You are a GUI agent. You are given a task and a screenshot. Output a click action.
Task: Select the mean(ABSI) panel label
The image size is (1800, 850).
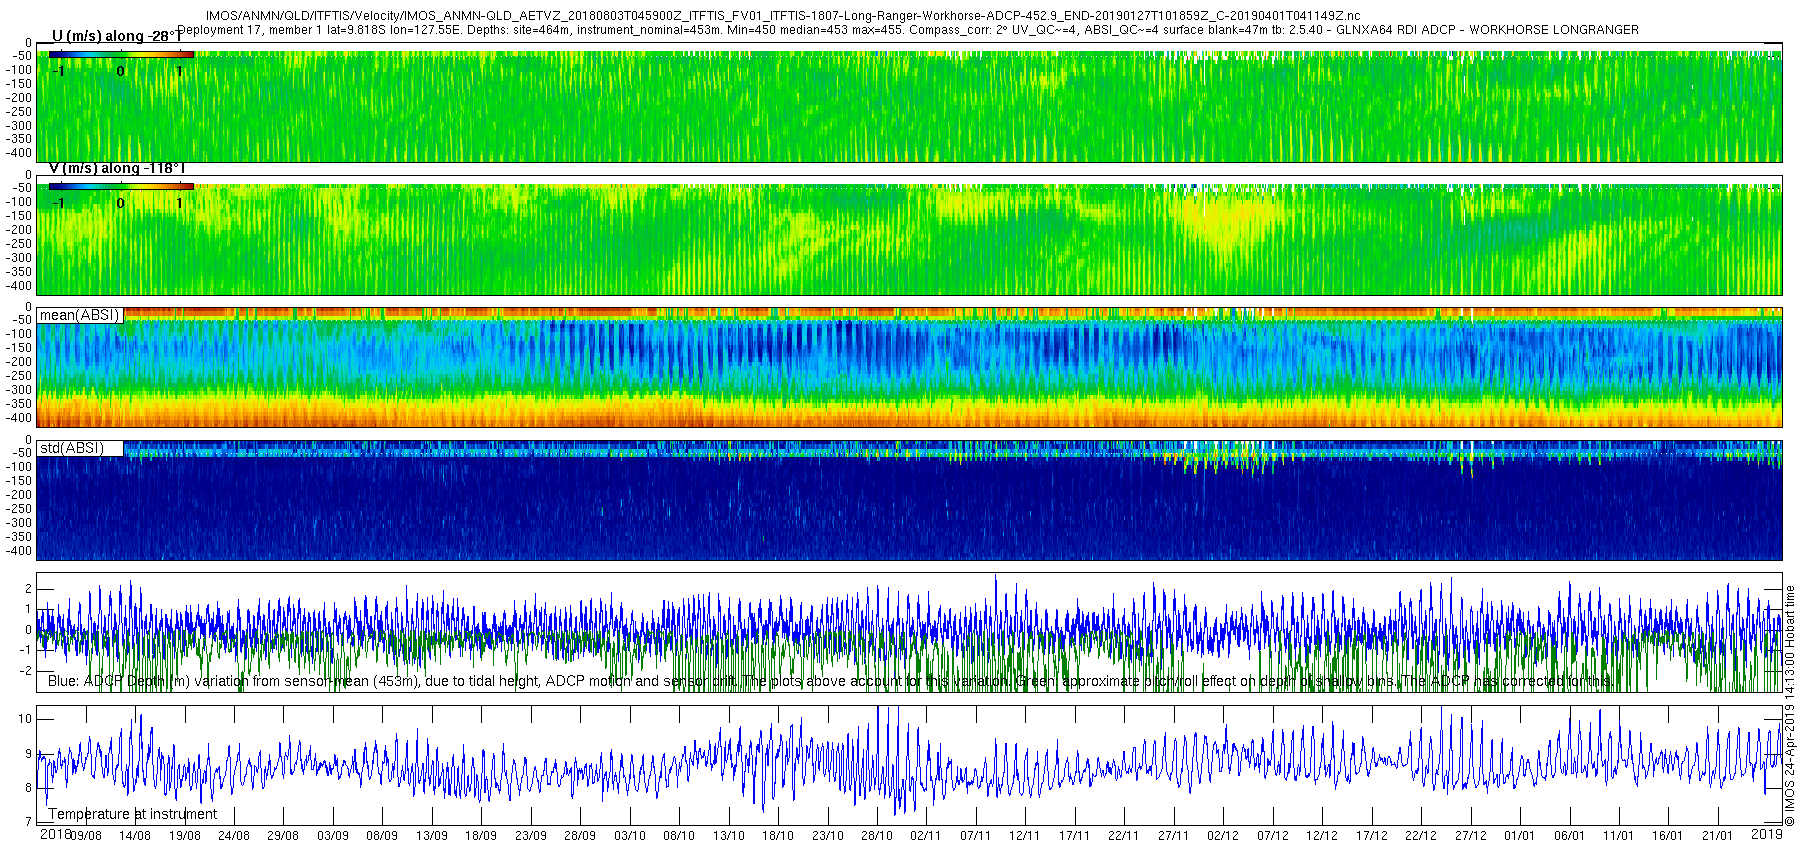(x=80, y=315)
